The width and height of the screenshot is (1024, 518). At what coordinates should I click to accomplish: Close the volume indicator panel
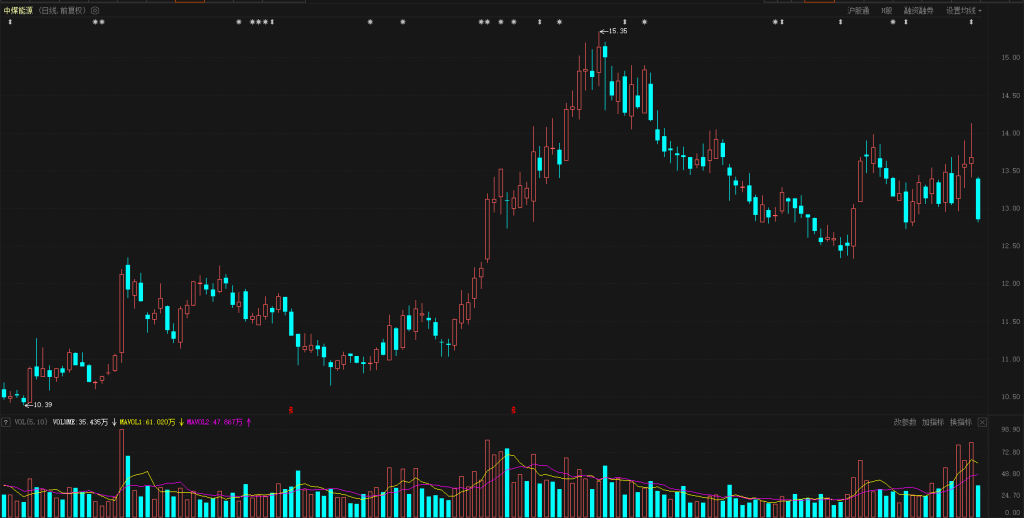click(x=981, y=422)
